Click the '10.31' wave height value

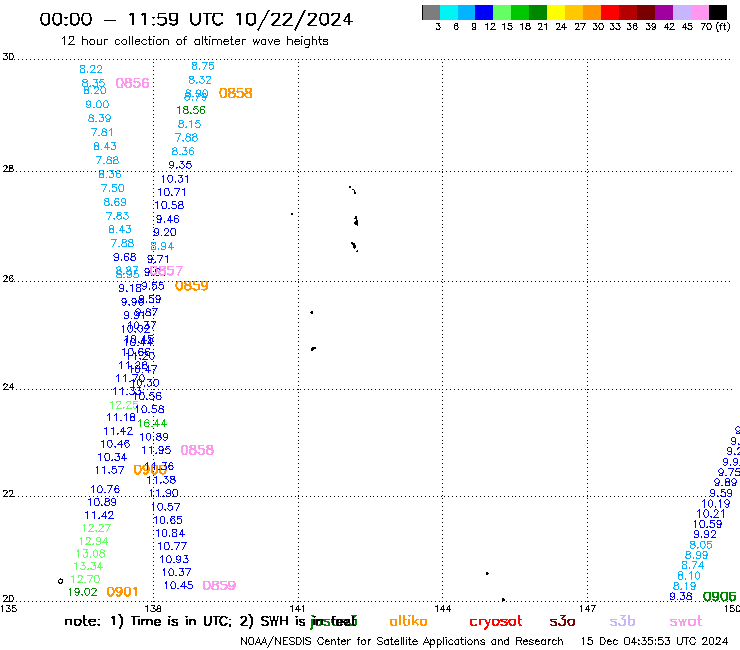point(175,179)
